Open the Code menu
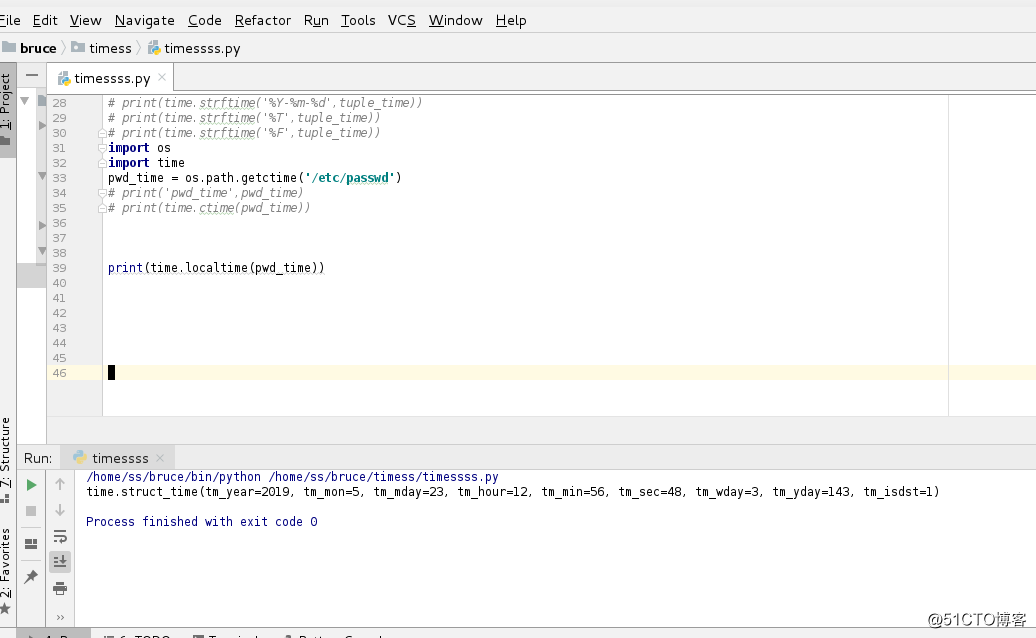 tap(205, 20)
